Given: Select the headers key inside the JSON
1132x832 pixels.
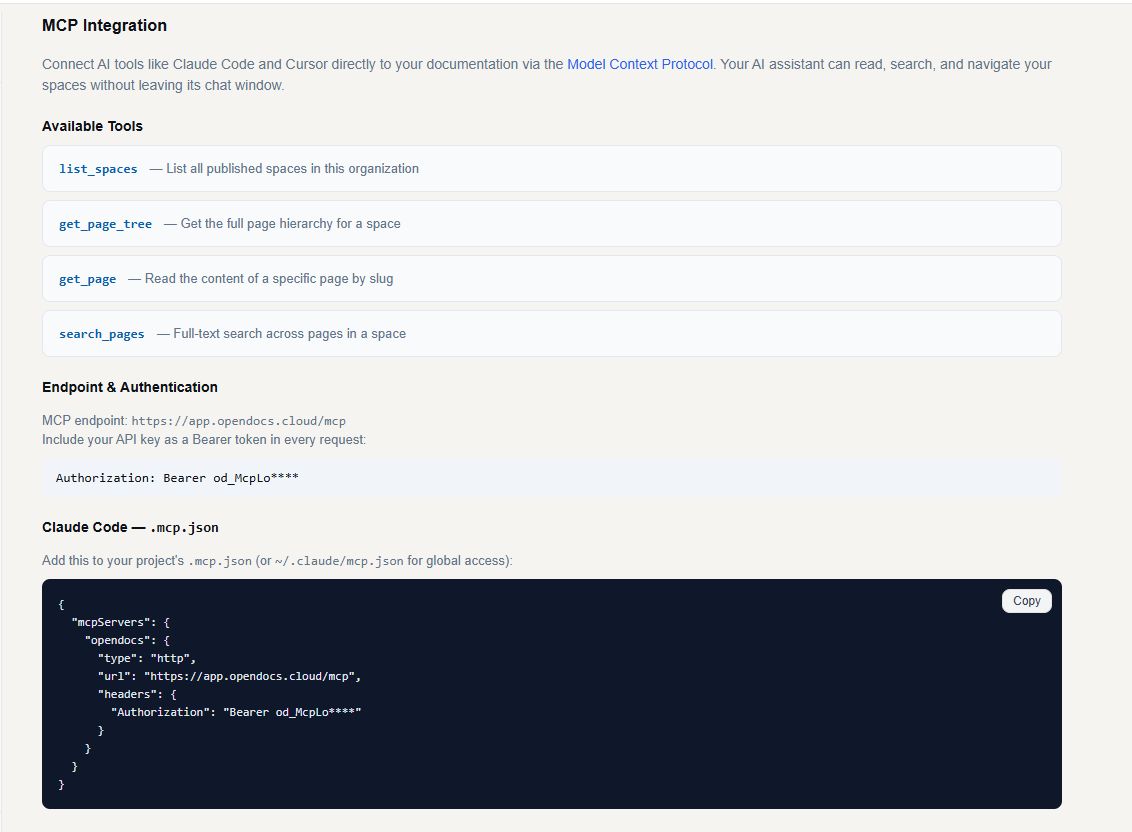Looking at the screenshot, I should [135, 693].
